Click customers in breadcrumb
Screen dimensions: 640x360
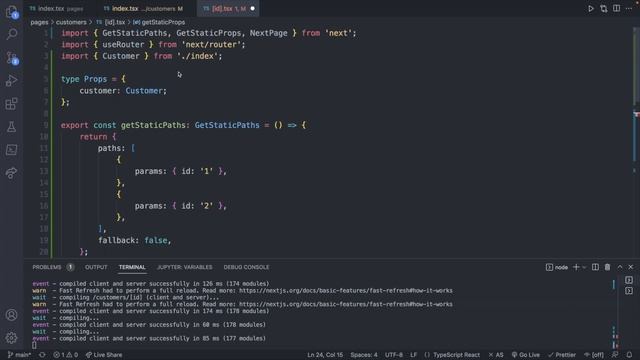point(71,22)
